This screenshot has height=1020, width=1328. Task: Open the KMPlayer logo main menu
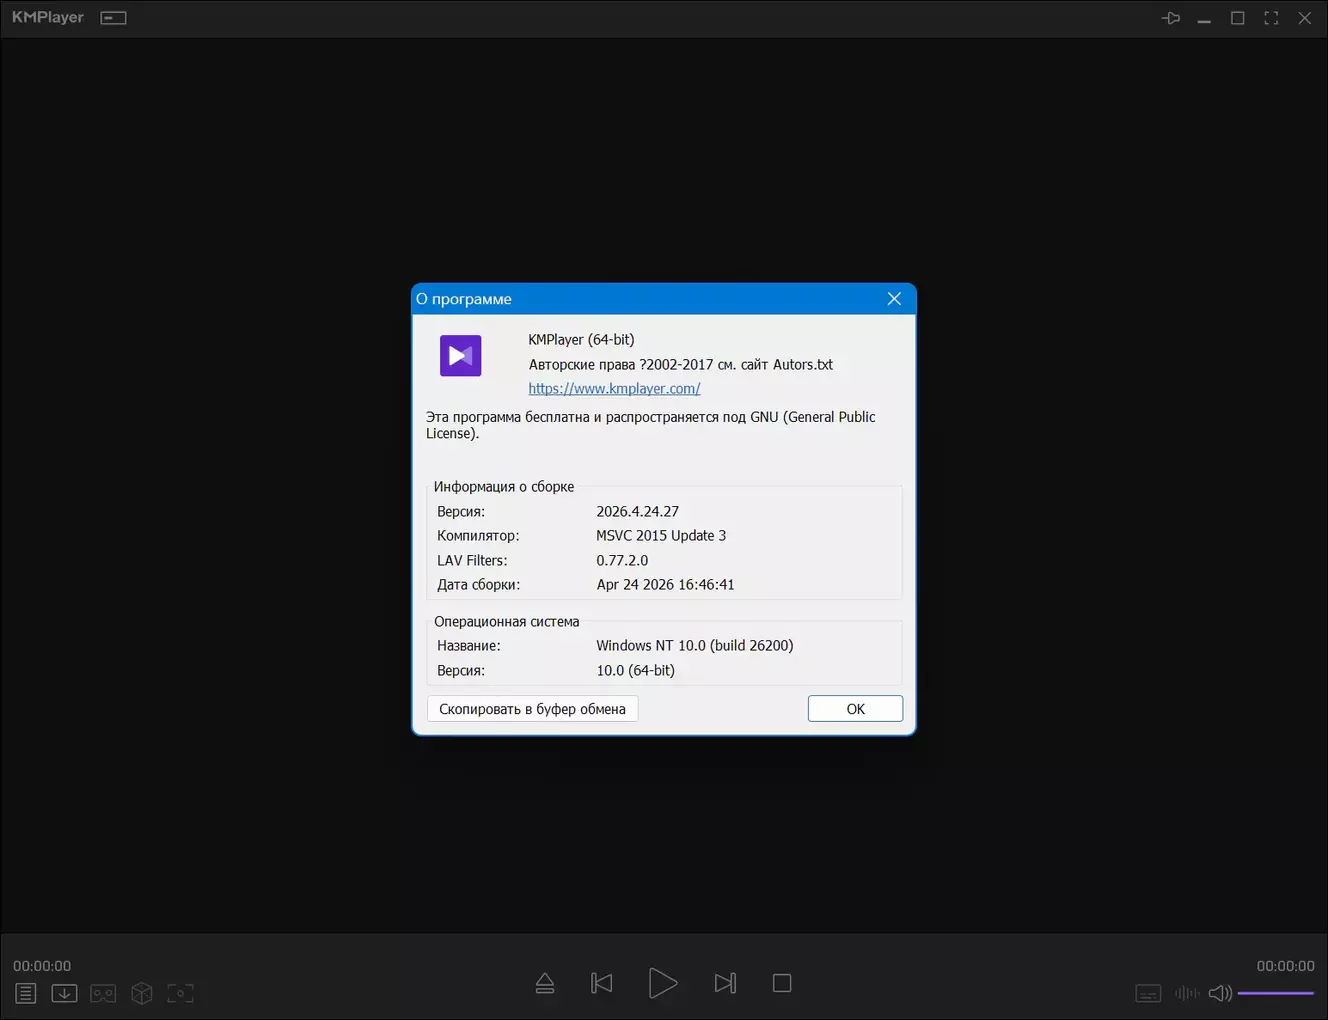click(48, 18)
